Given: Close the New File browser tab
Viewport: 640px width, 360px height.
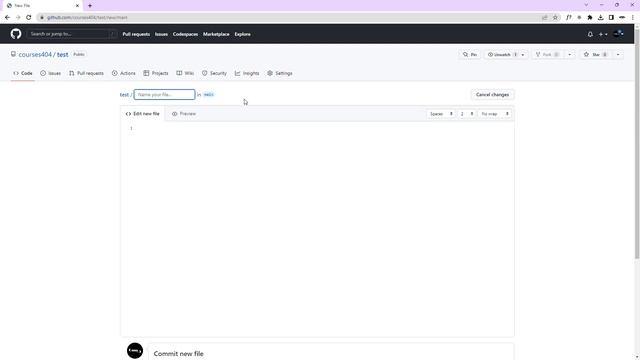Looking at the screenshot, I should point(77,6).
